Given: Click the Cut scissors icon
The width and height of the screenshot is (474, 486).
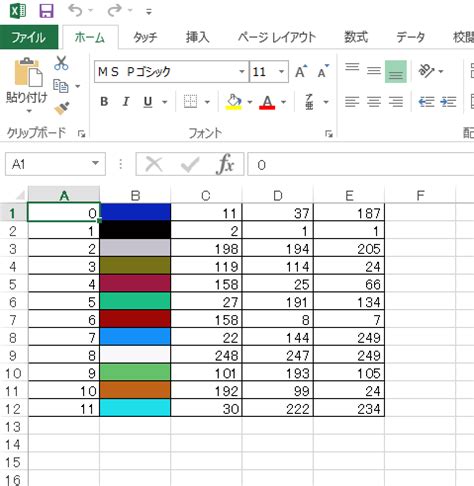Looking at the screenshot, I should coord(61,63).
